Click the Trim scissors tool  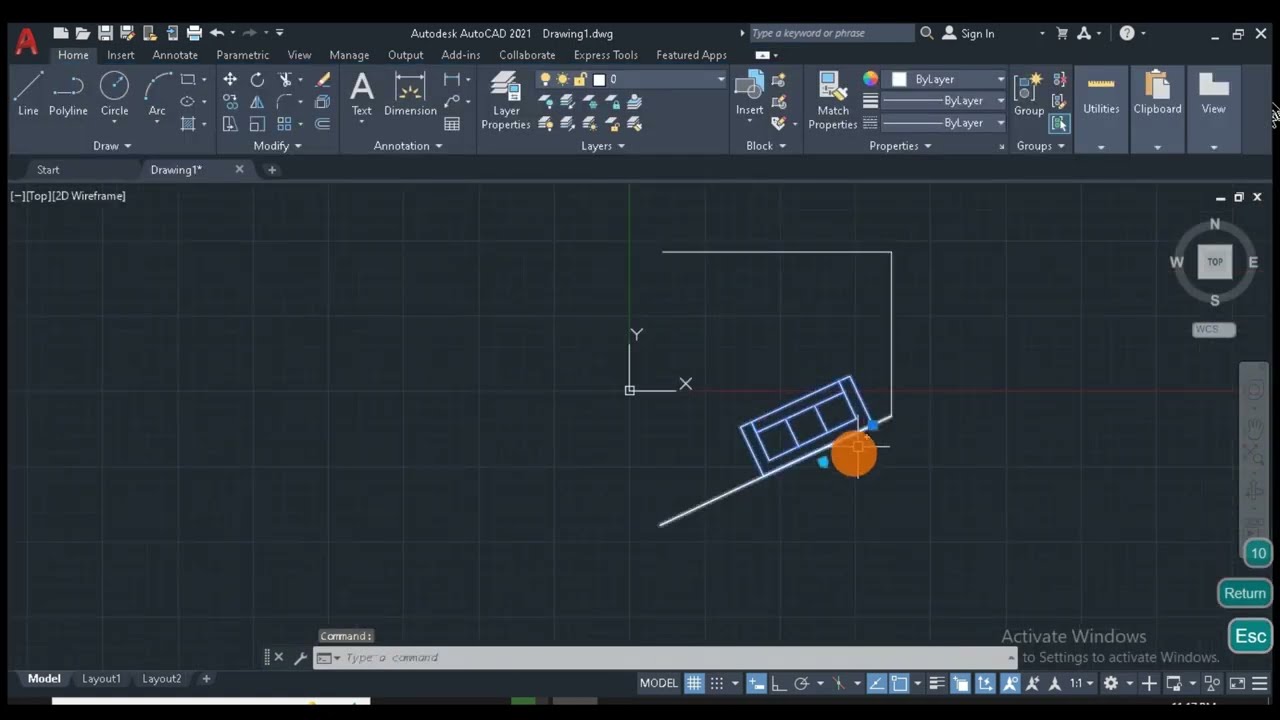285,79
